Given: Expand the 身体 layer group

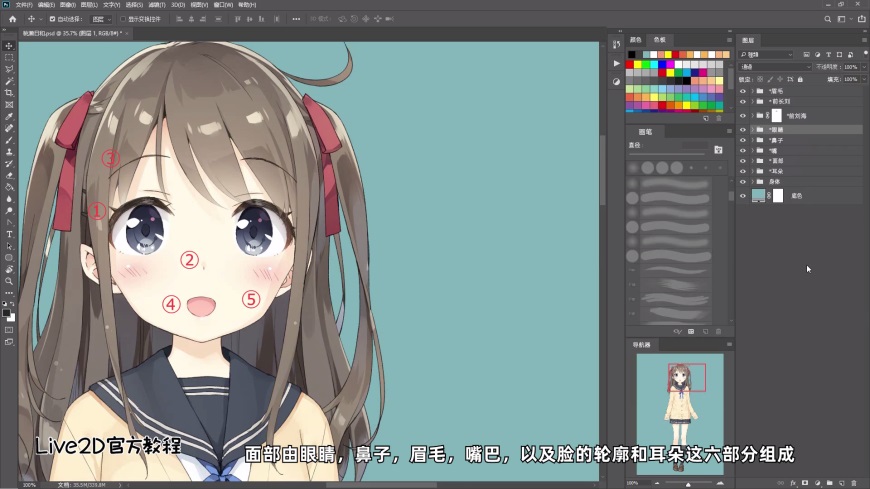Looking at the screenshot, I should (x=752, y=182).
